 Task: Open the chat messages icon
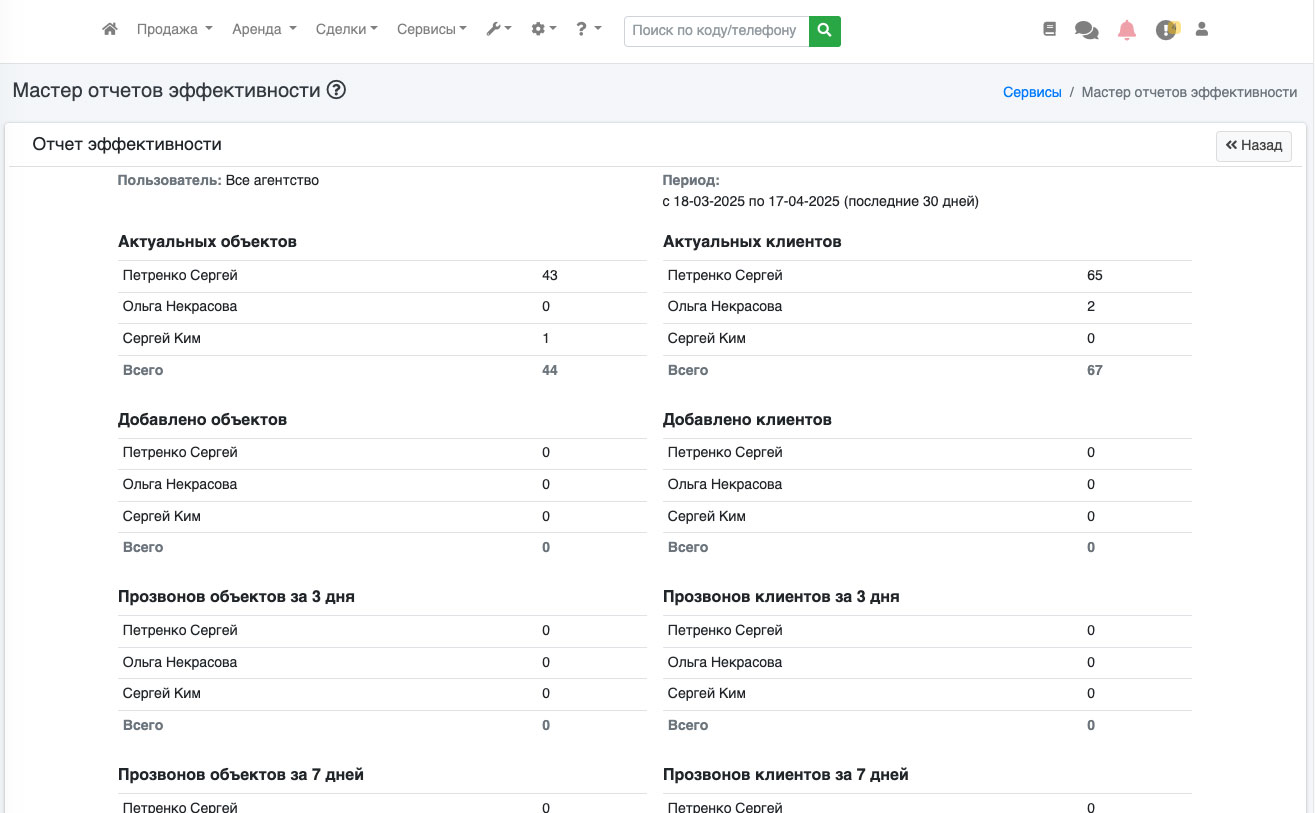point(1086,30)
